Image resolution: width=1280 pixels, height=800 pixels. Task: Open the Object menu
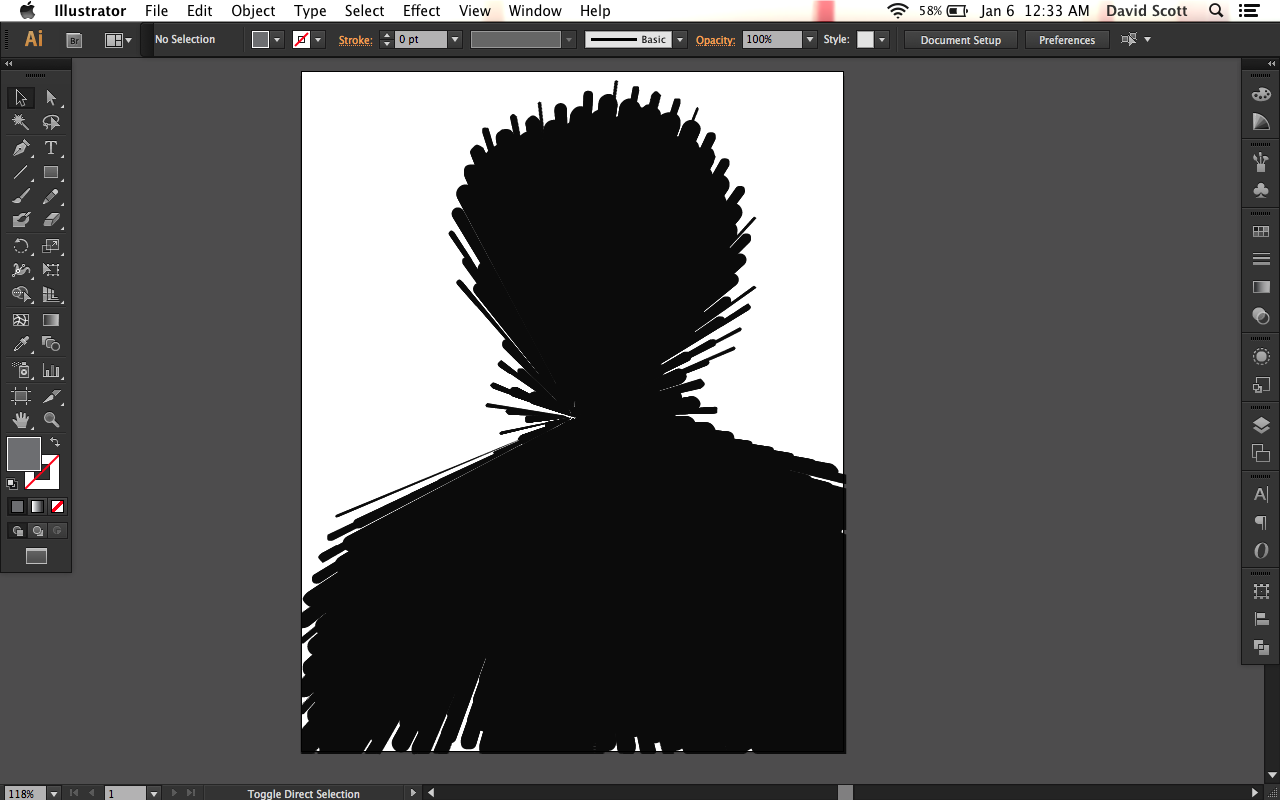click(253, 11)
